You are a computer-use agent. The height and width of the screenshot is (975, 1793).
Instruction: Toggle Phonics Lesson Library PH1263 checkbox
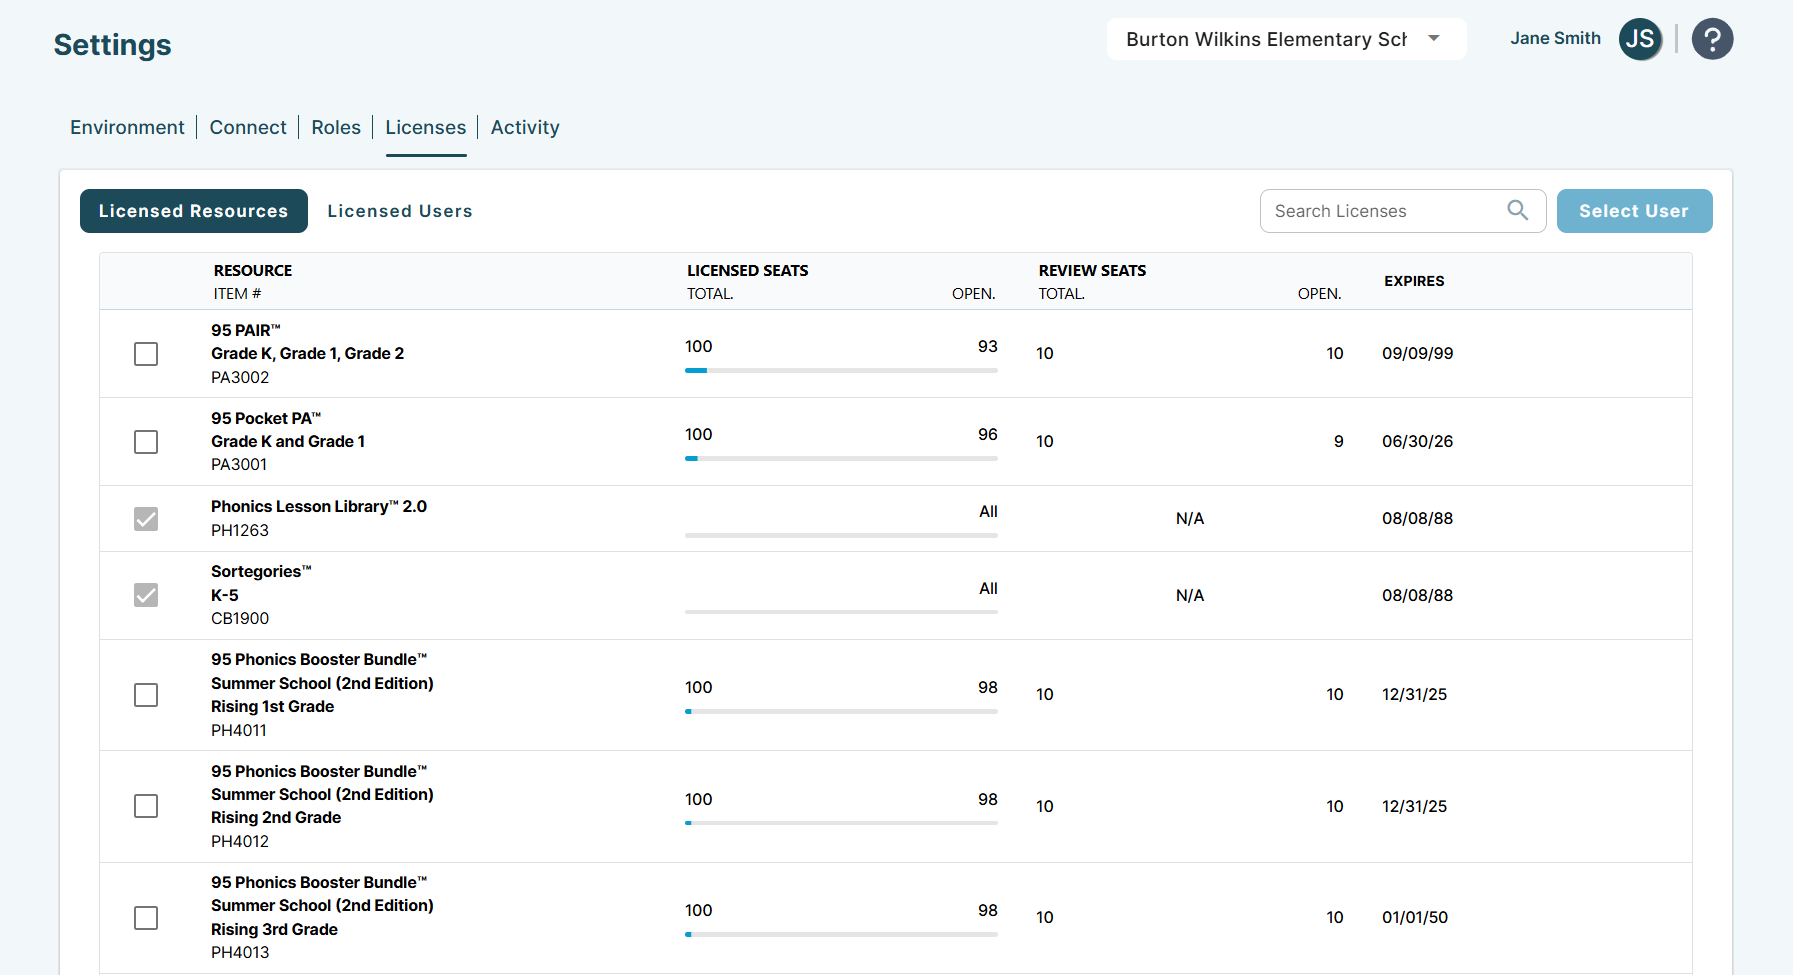click(x=146, y=518)
